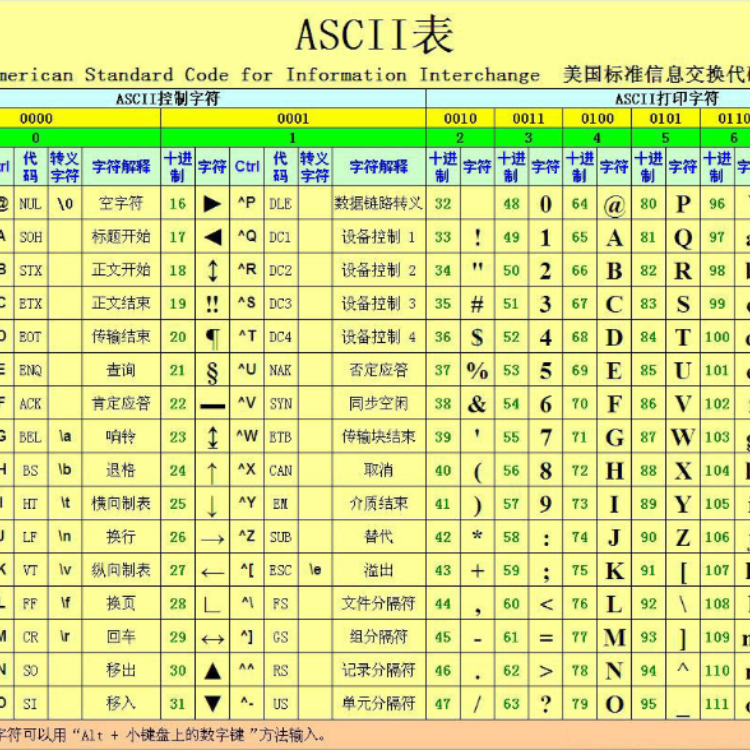Image resolution: width=750 pixels, height=750 pixels.
Task: Click the left arrow symbol for decimal 27
Action: click(212, 571)
